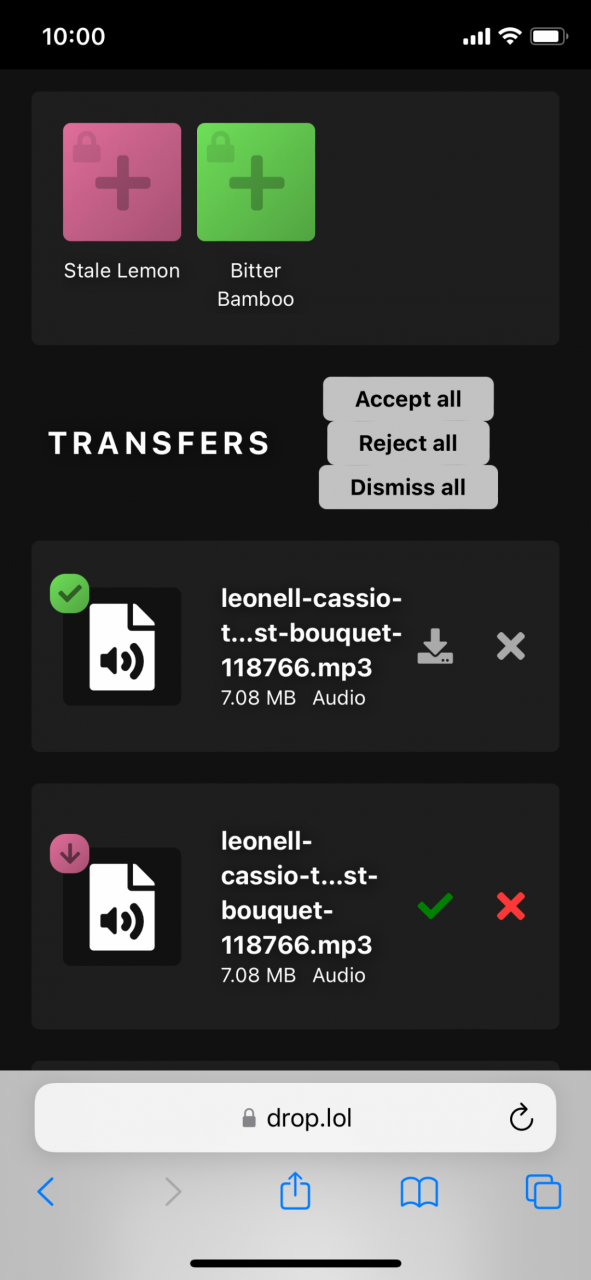The height and width of the screenshot is (1280, 591).
Task: Dismiss the completed transfer with gray X
Action: click(511, 646)
